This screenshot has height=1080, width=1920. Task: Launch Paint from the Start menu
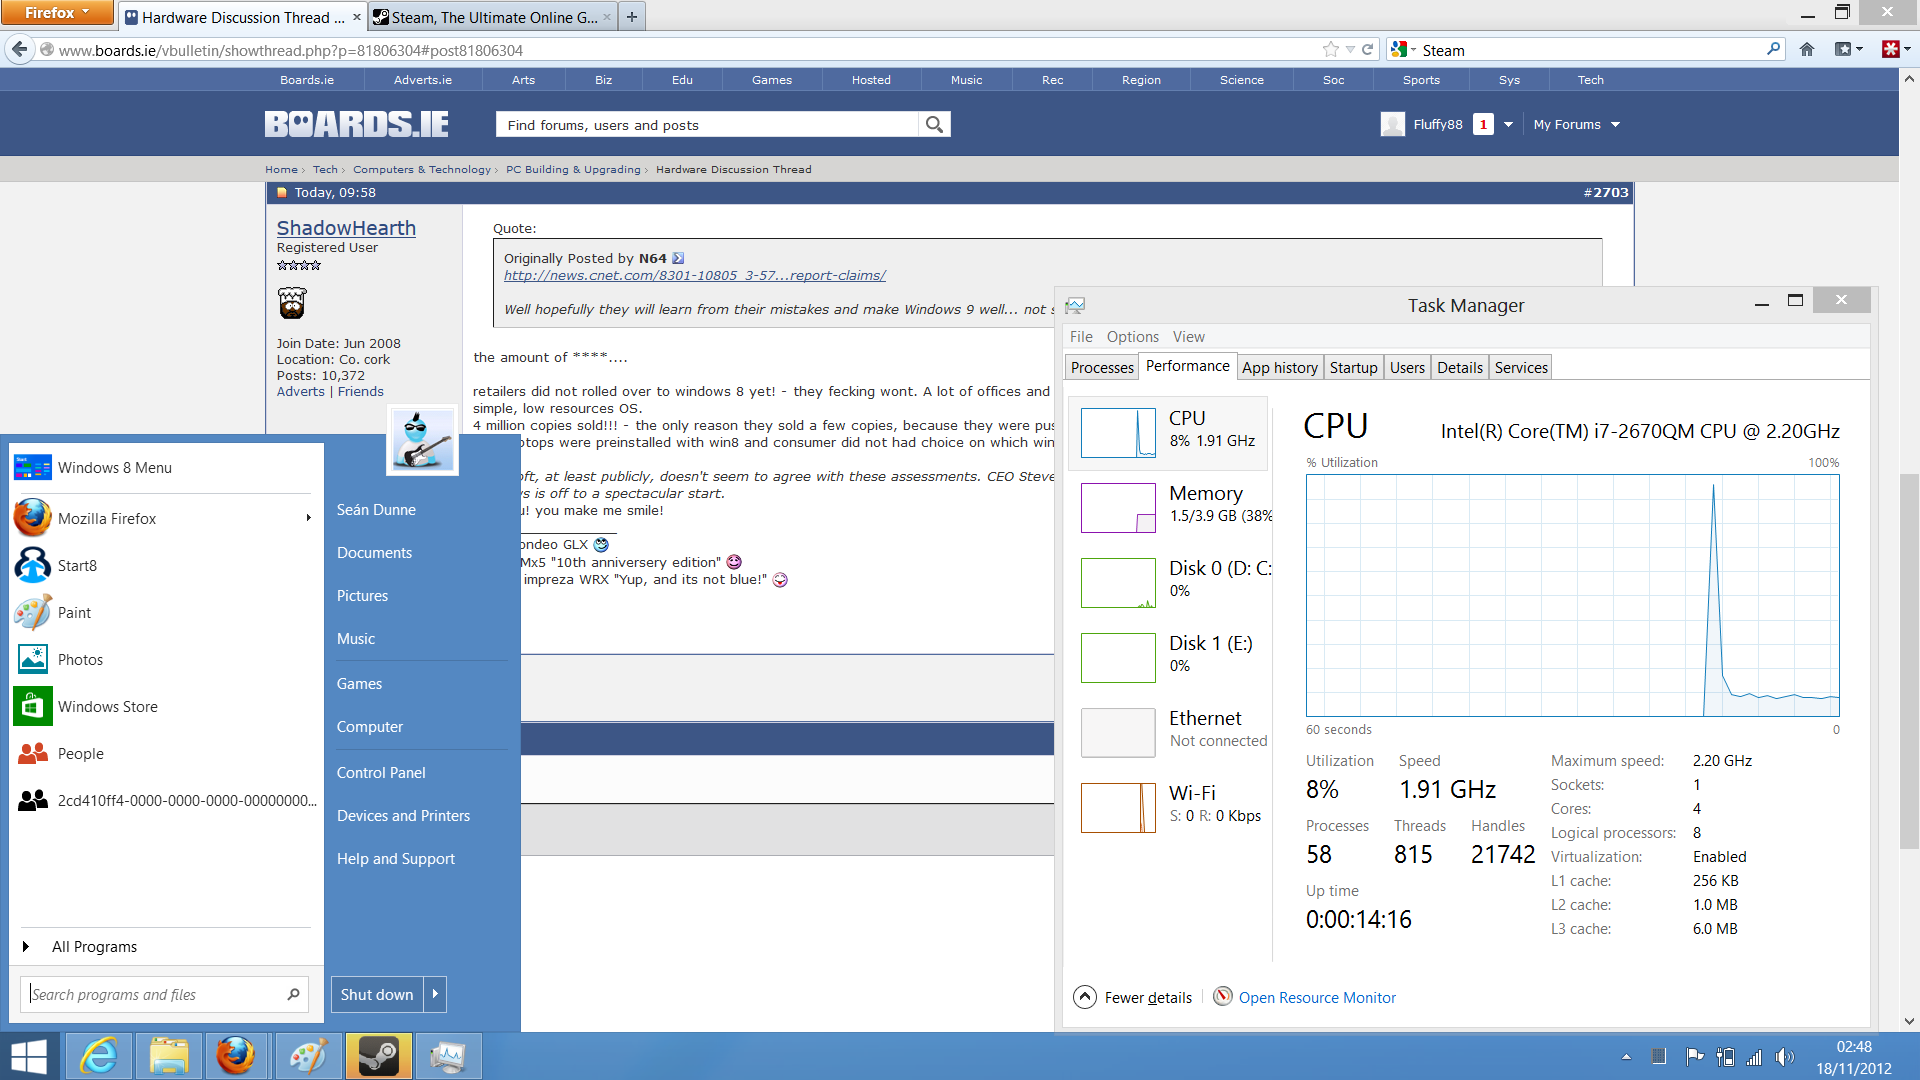165,612
